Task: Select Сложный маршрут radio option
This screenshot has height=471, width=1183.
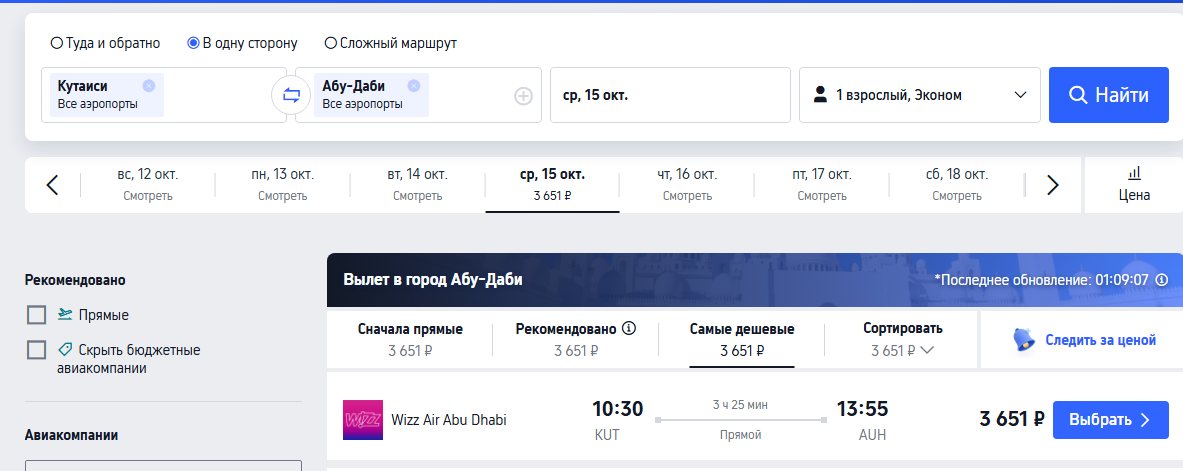Action: pyautogui.click(x=330, y=43)
